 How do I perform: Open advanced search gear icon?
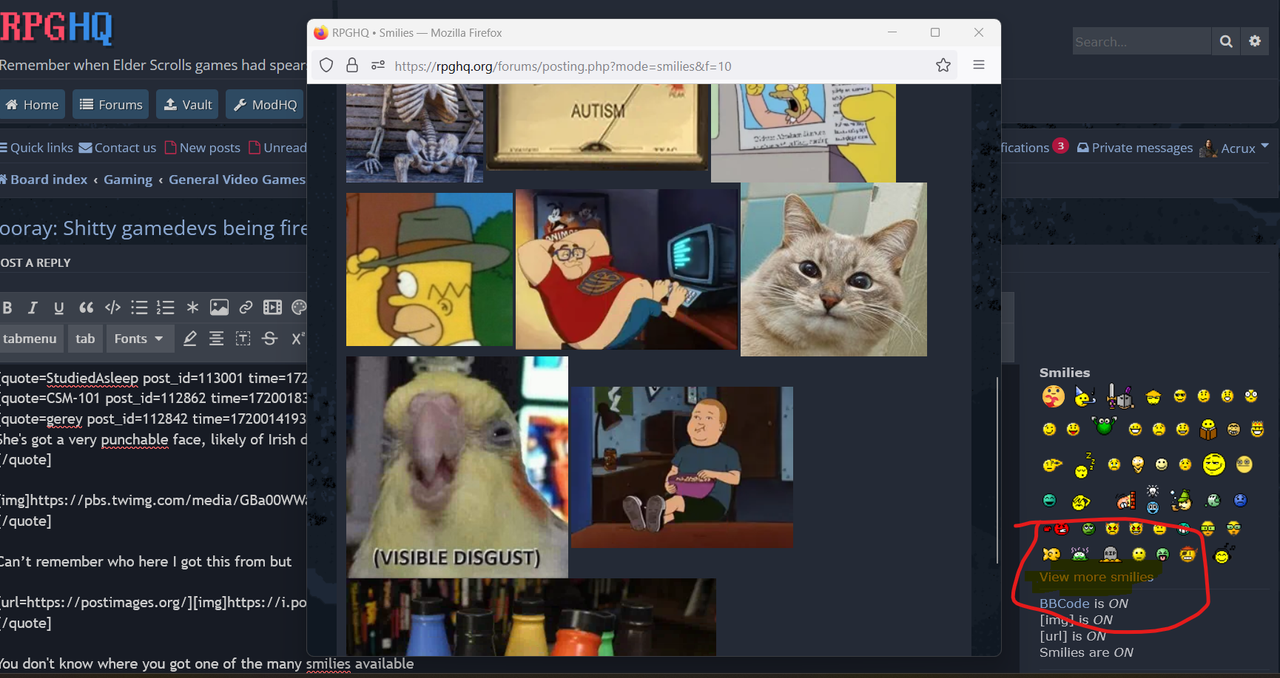click(1255, 41)
